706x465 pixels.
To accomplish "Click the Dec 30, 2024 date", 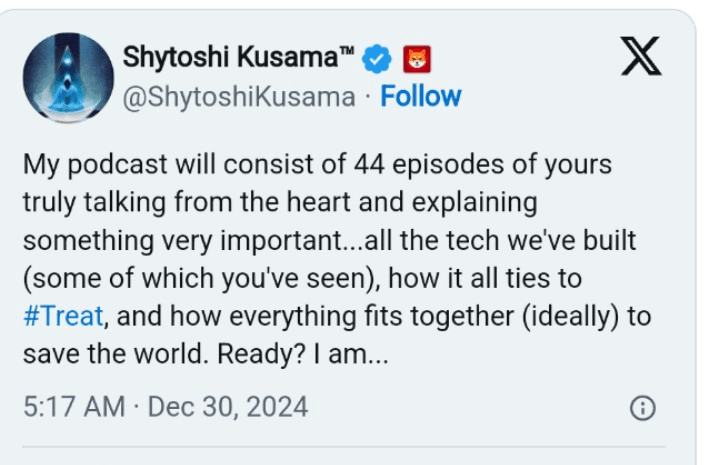I will 227,408.
